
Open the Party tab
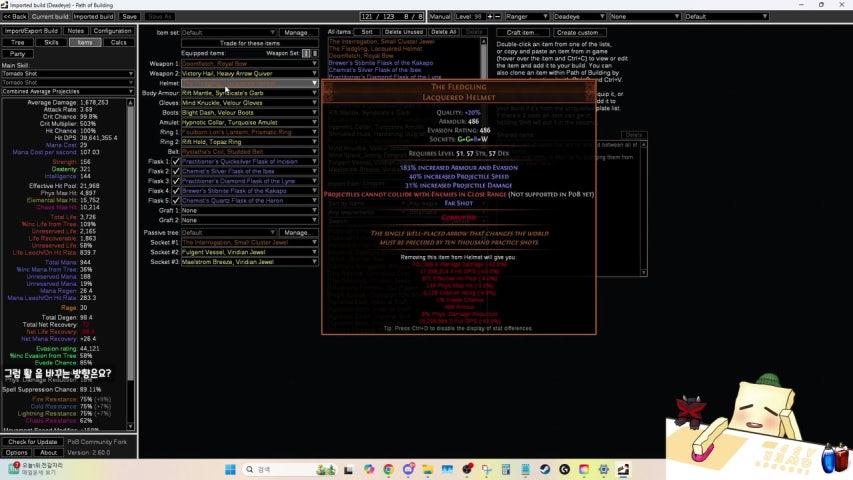17,54
